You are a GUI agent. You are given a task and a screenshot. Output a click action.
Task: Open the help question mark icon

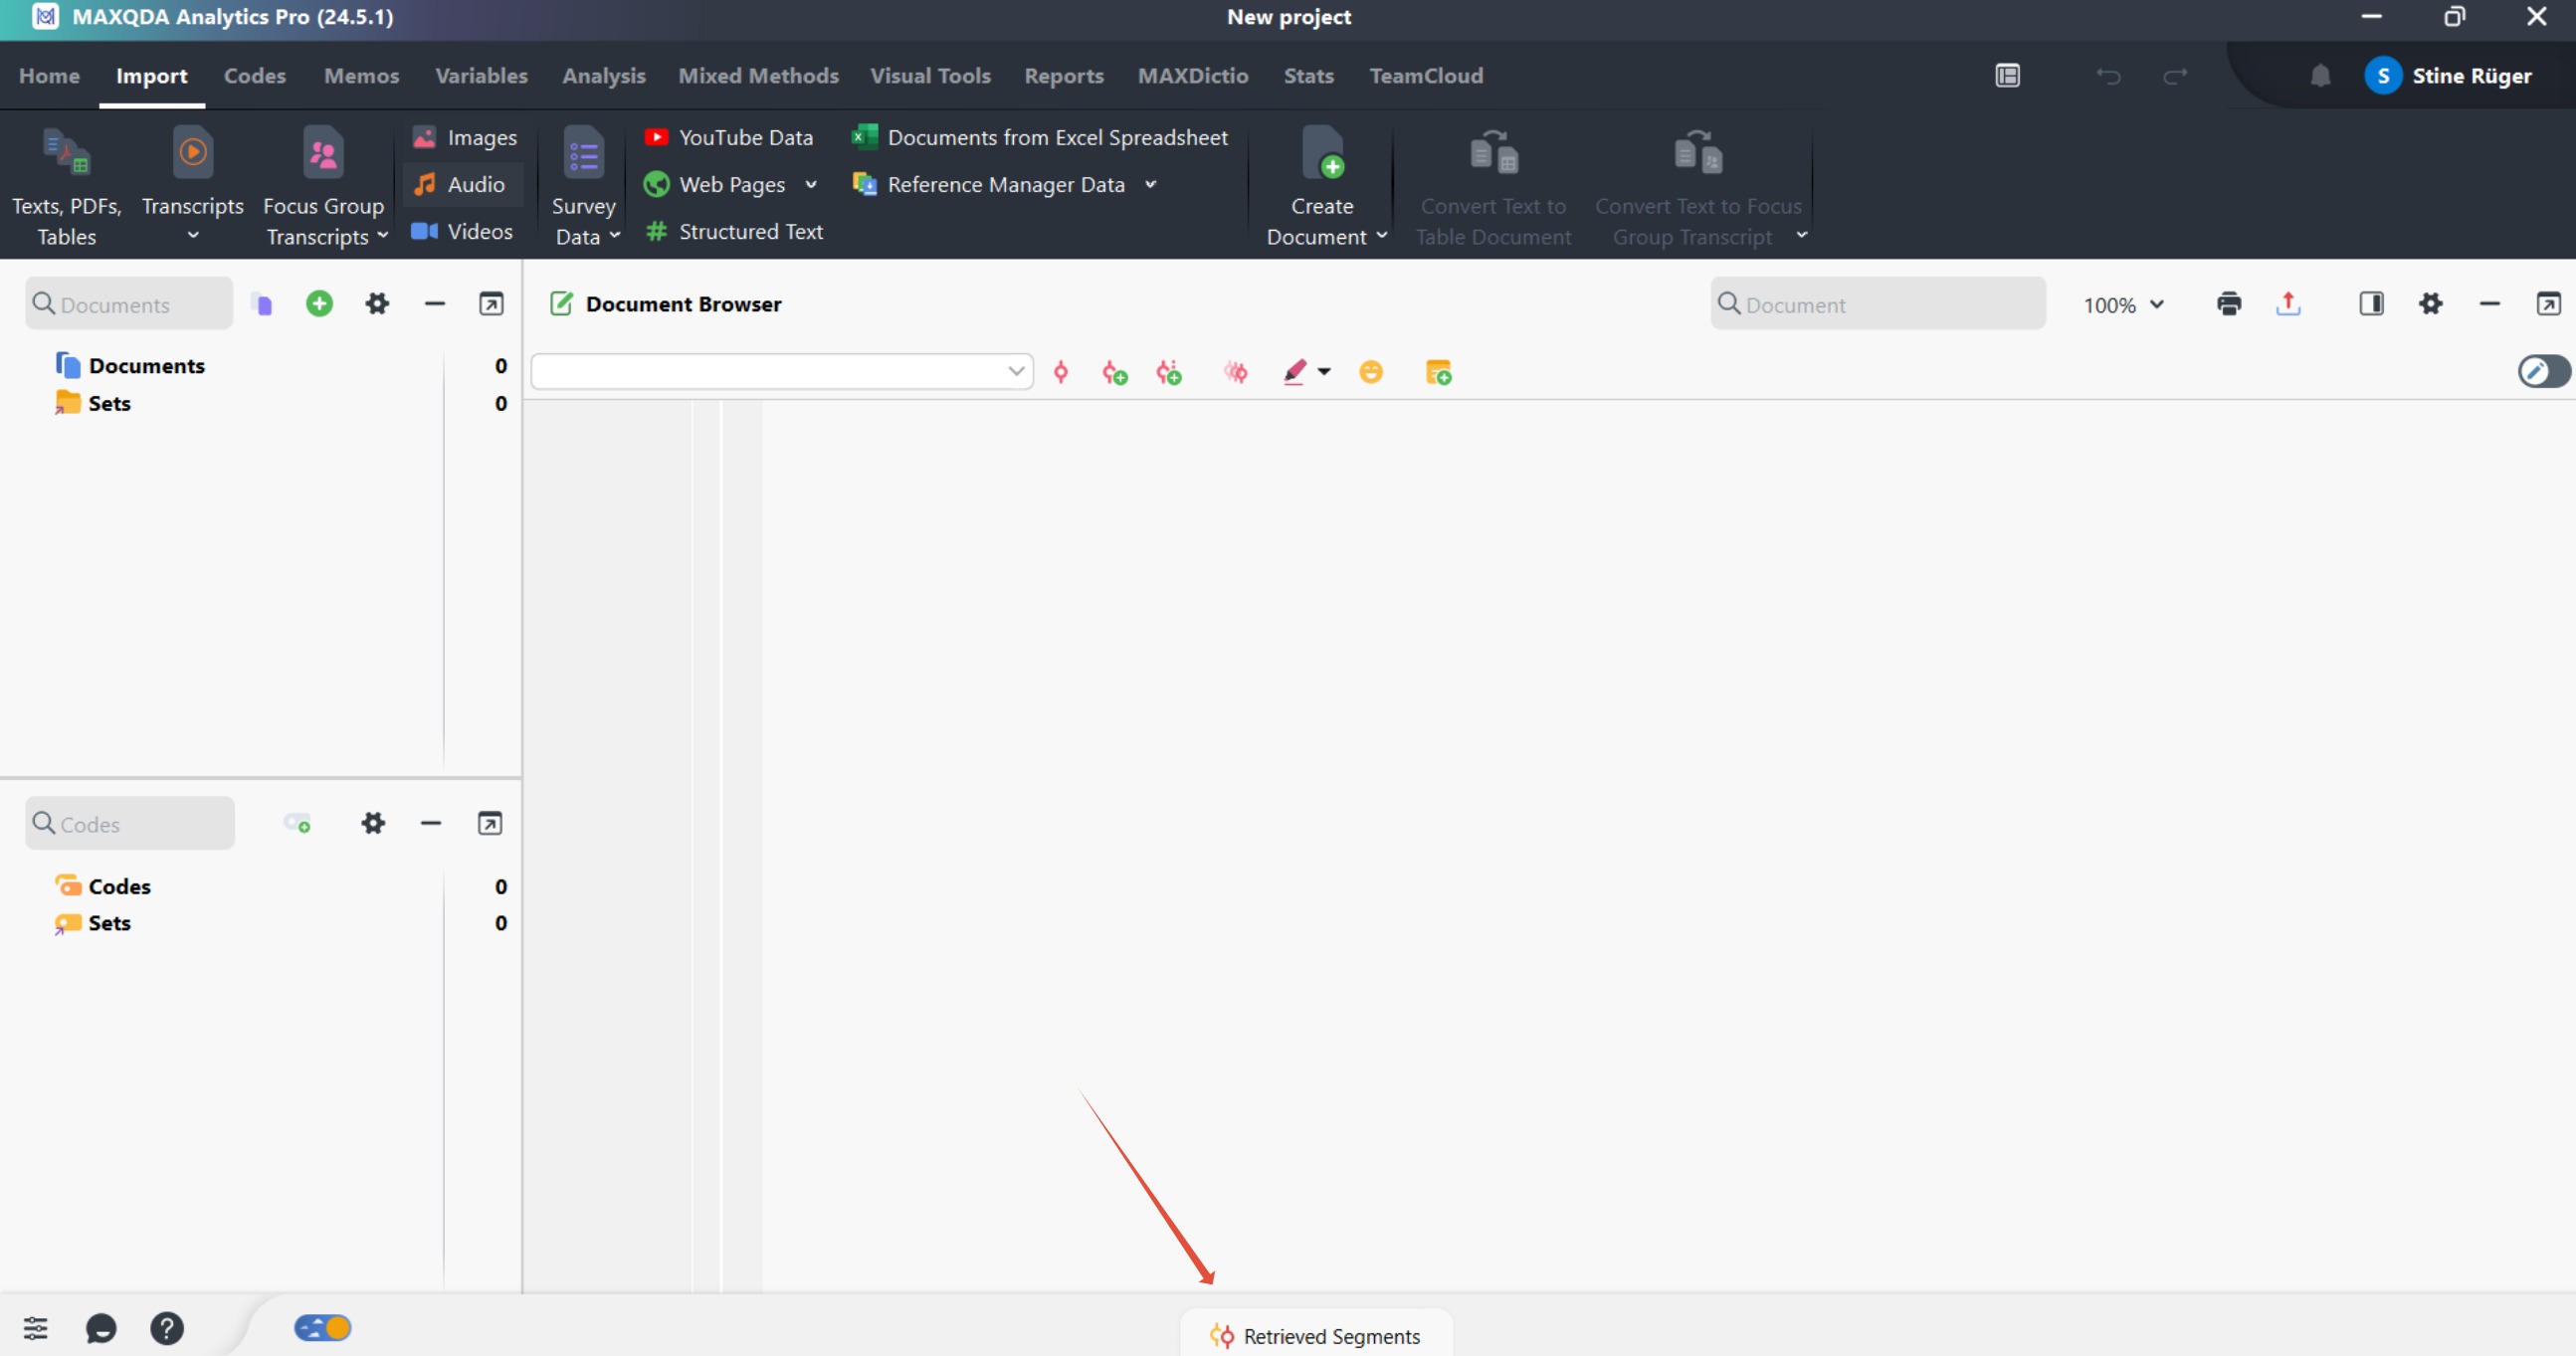click(x=167, y=1328)
